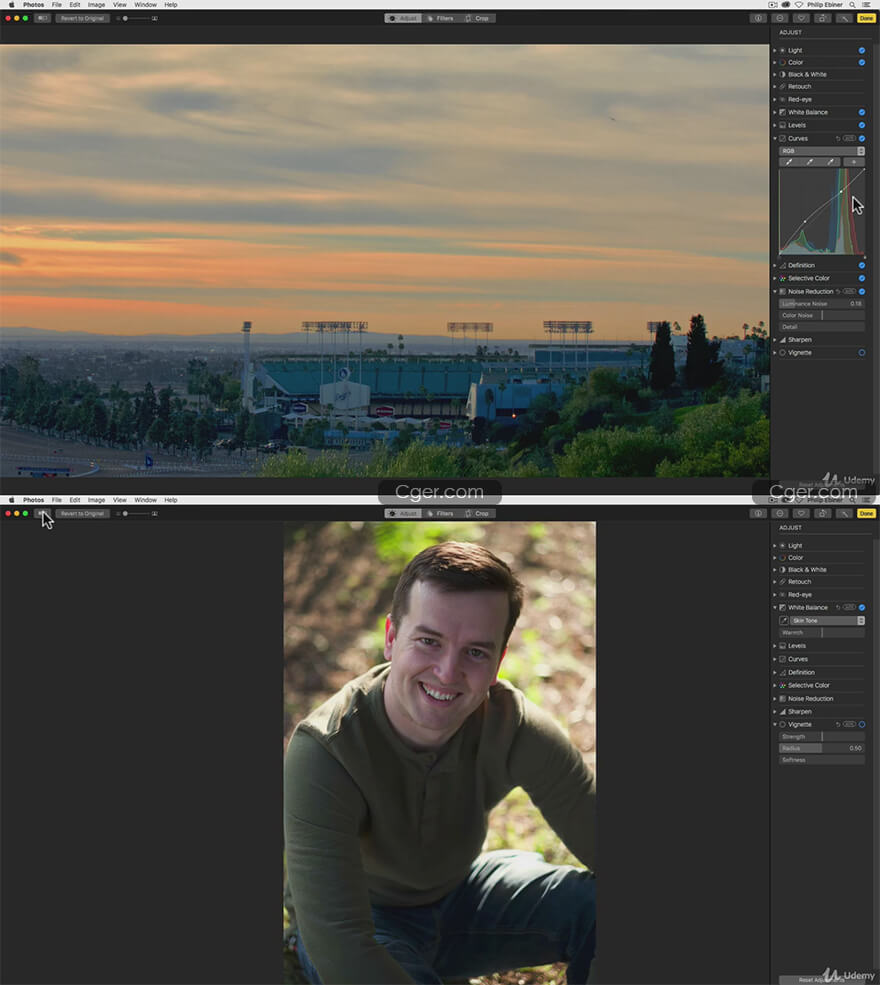The image size is (880, 985).
Task: Click the add point button in Curves
Action: pyautogui.click(x=853, y=162)
